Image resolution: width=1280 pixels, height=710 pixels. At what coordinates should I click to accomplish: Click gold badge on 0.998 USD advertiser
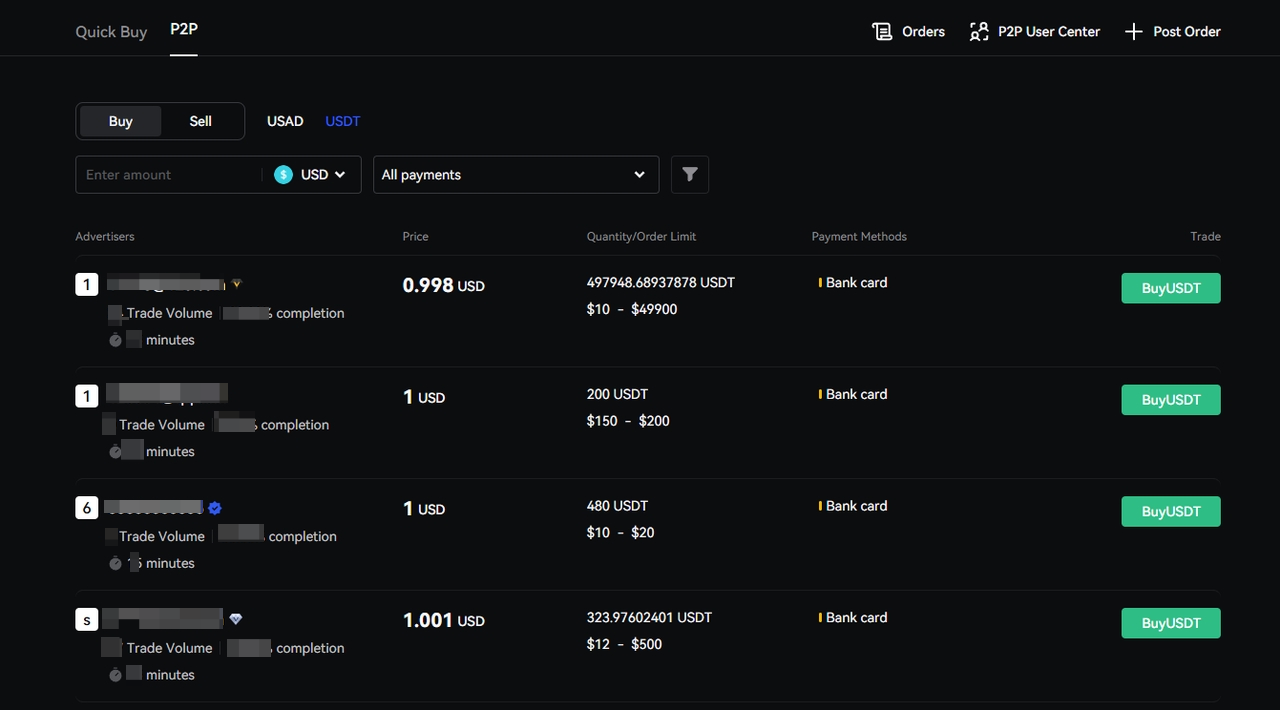pos(237,284)
